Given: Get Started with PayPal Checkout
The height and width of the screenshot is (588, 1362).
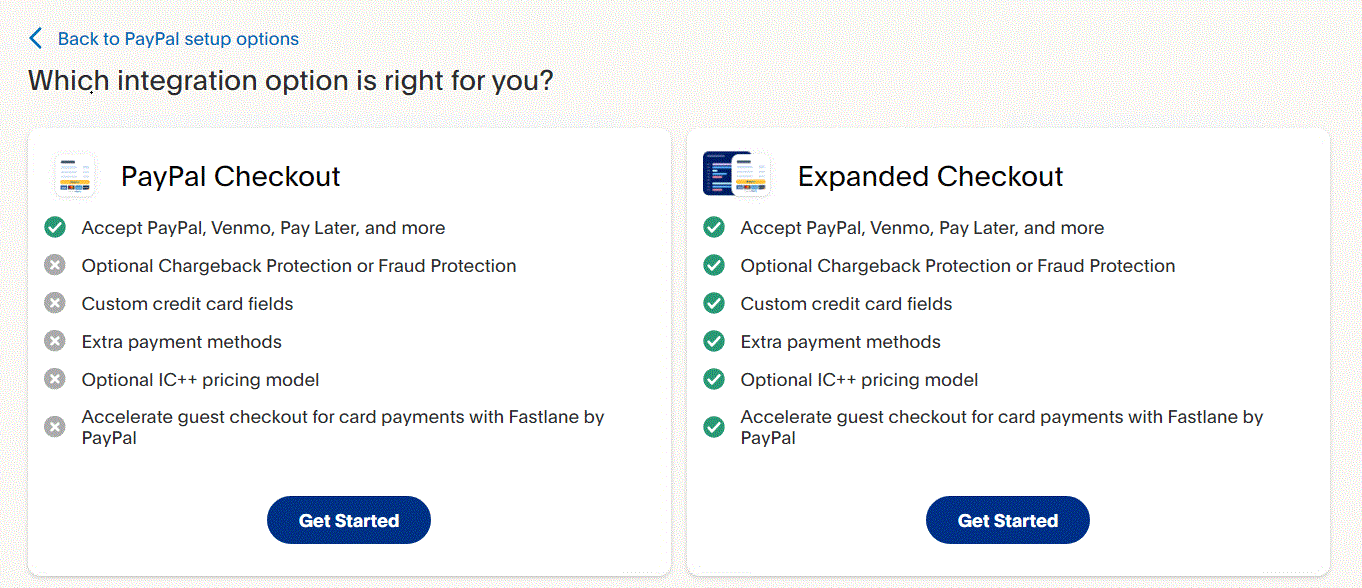Looking at the screenshot, I should point(349,520).
